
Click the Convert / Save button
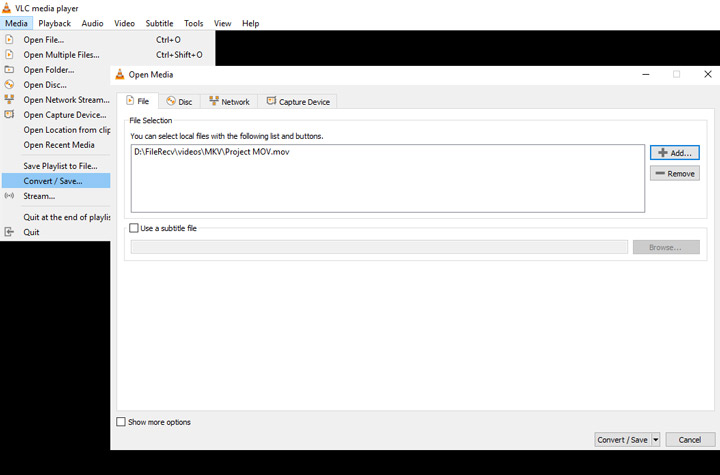(623, 440)
